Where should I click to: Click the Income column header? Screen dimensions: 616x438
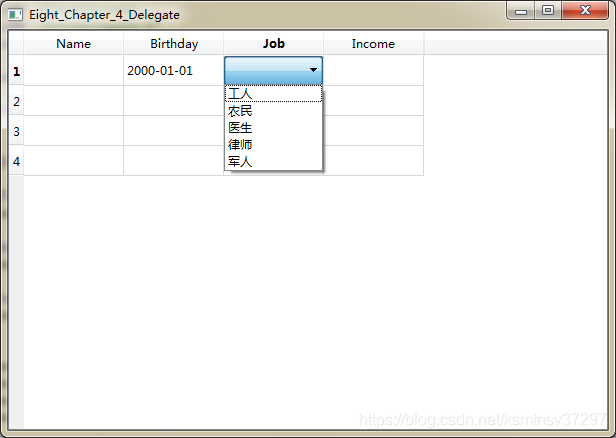click(373, 44)
